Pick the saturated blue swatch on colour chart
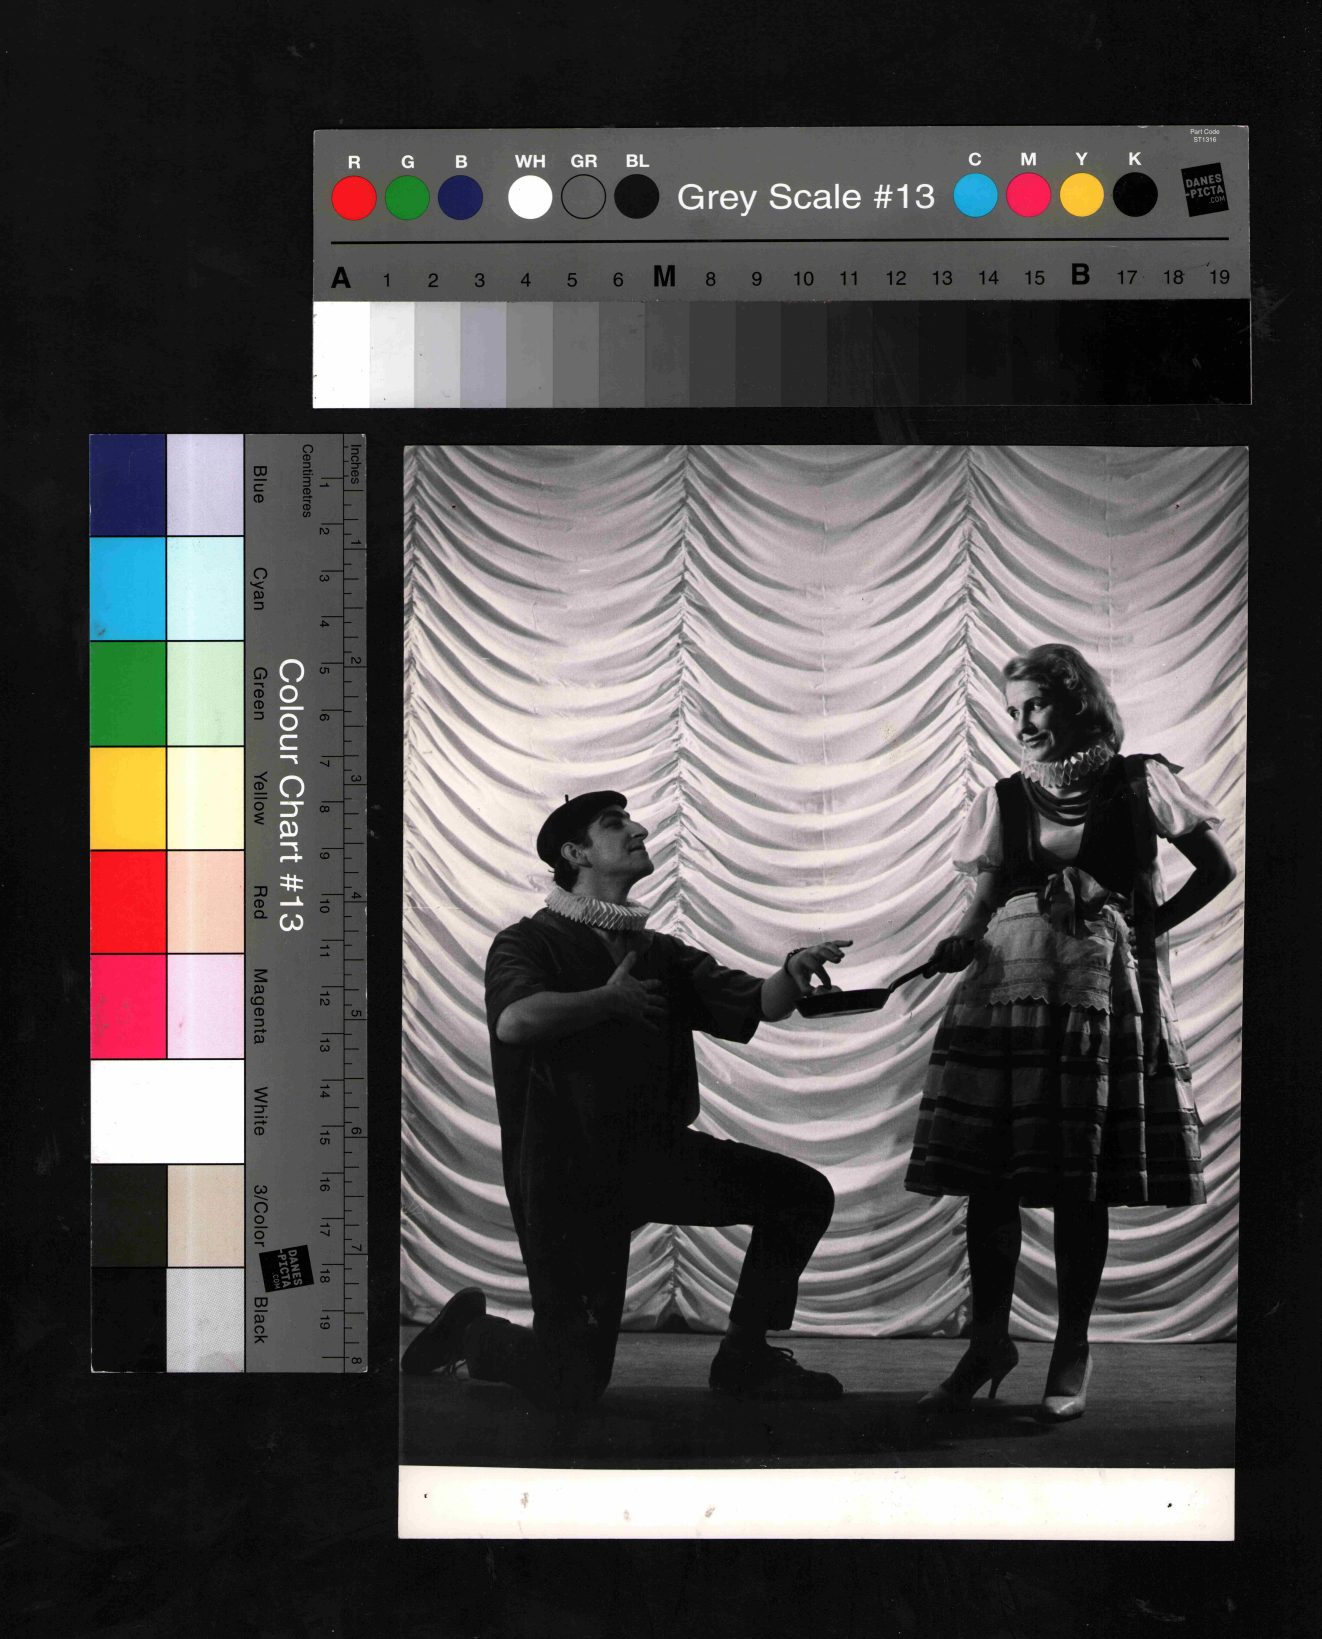Screen dimensions: 1322x1639 click(128, 485)
